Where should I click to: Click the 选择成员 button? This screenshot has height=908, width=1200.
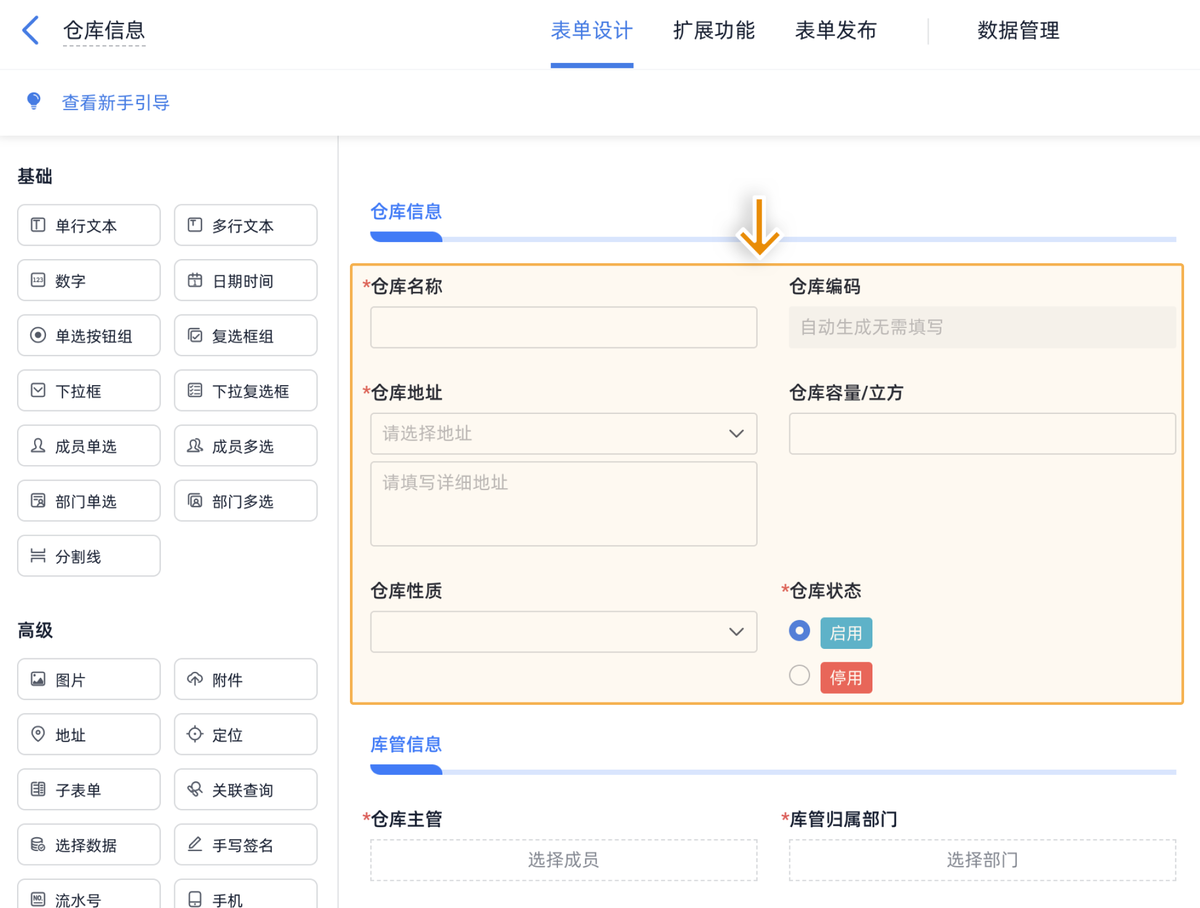tap(563, 860)
